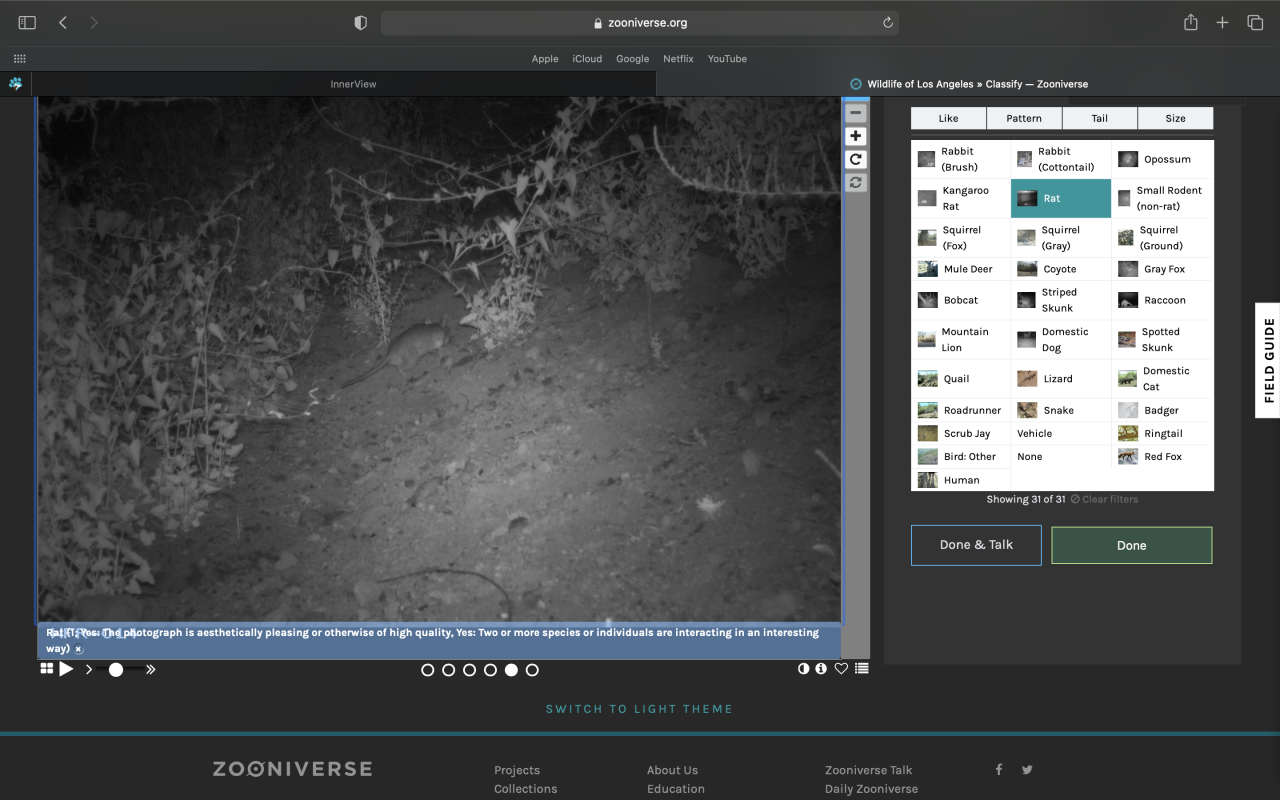Image resolution: width=1280 pixels, height=800 pixels.
Task: Expand the Like filter dropdown
Action: pos(948,118)
